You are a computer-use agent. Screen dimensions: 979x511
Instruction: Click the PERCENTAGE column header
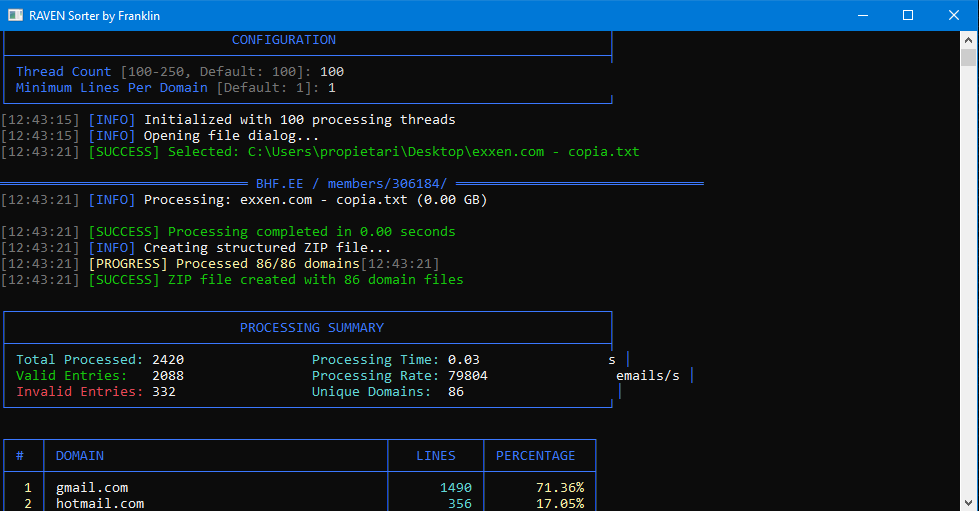point(536,456)
